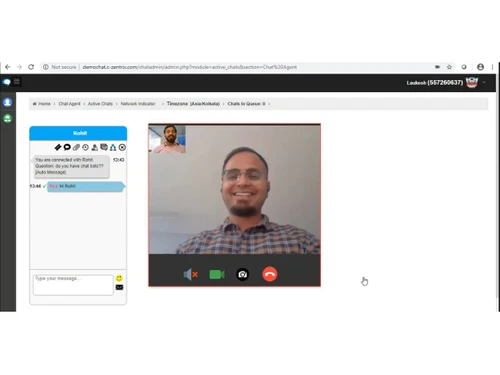Expand the user account dropdown chevron
The image size is (500, 375).
484,82
